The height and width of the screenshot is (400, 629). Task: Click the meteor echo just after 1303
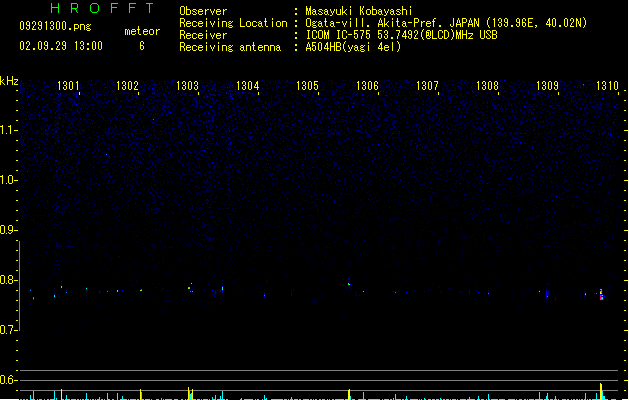point(190,288)
